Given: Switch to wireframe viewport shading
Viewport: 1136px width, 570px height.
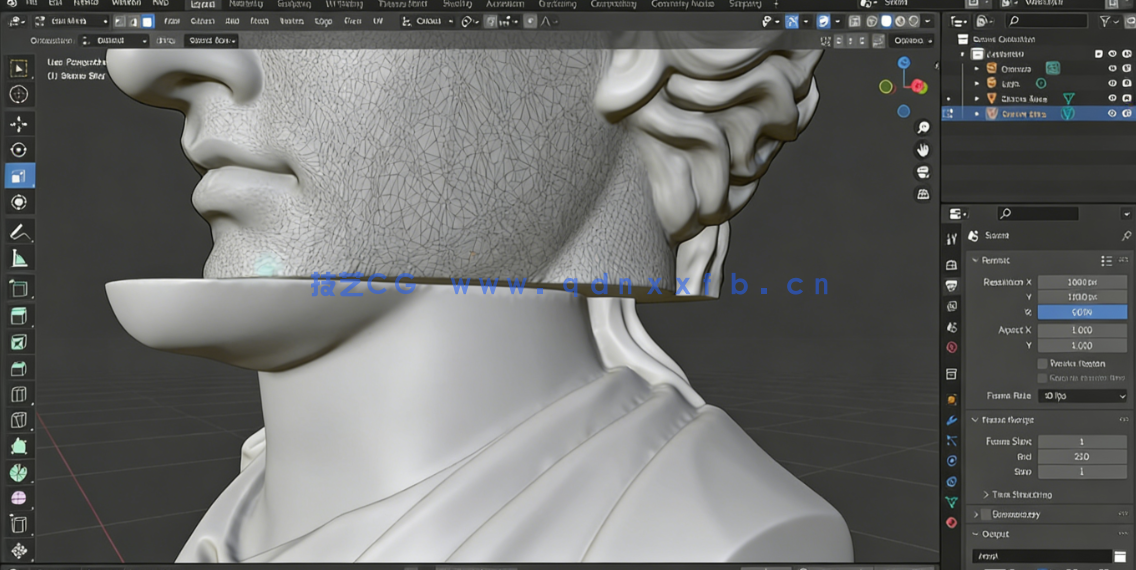Looking at the screenshot, I should click(x=872, y=22).
